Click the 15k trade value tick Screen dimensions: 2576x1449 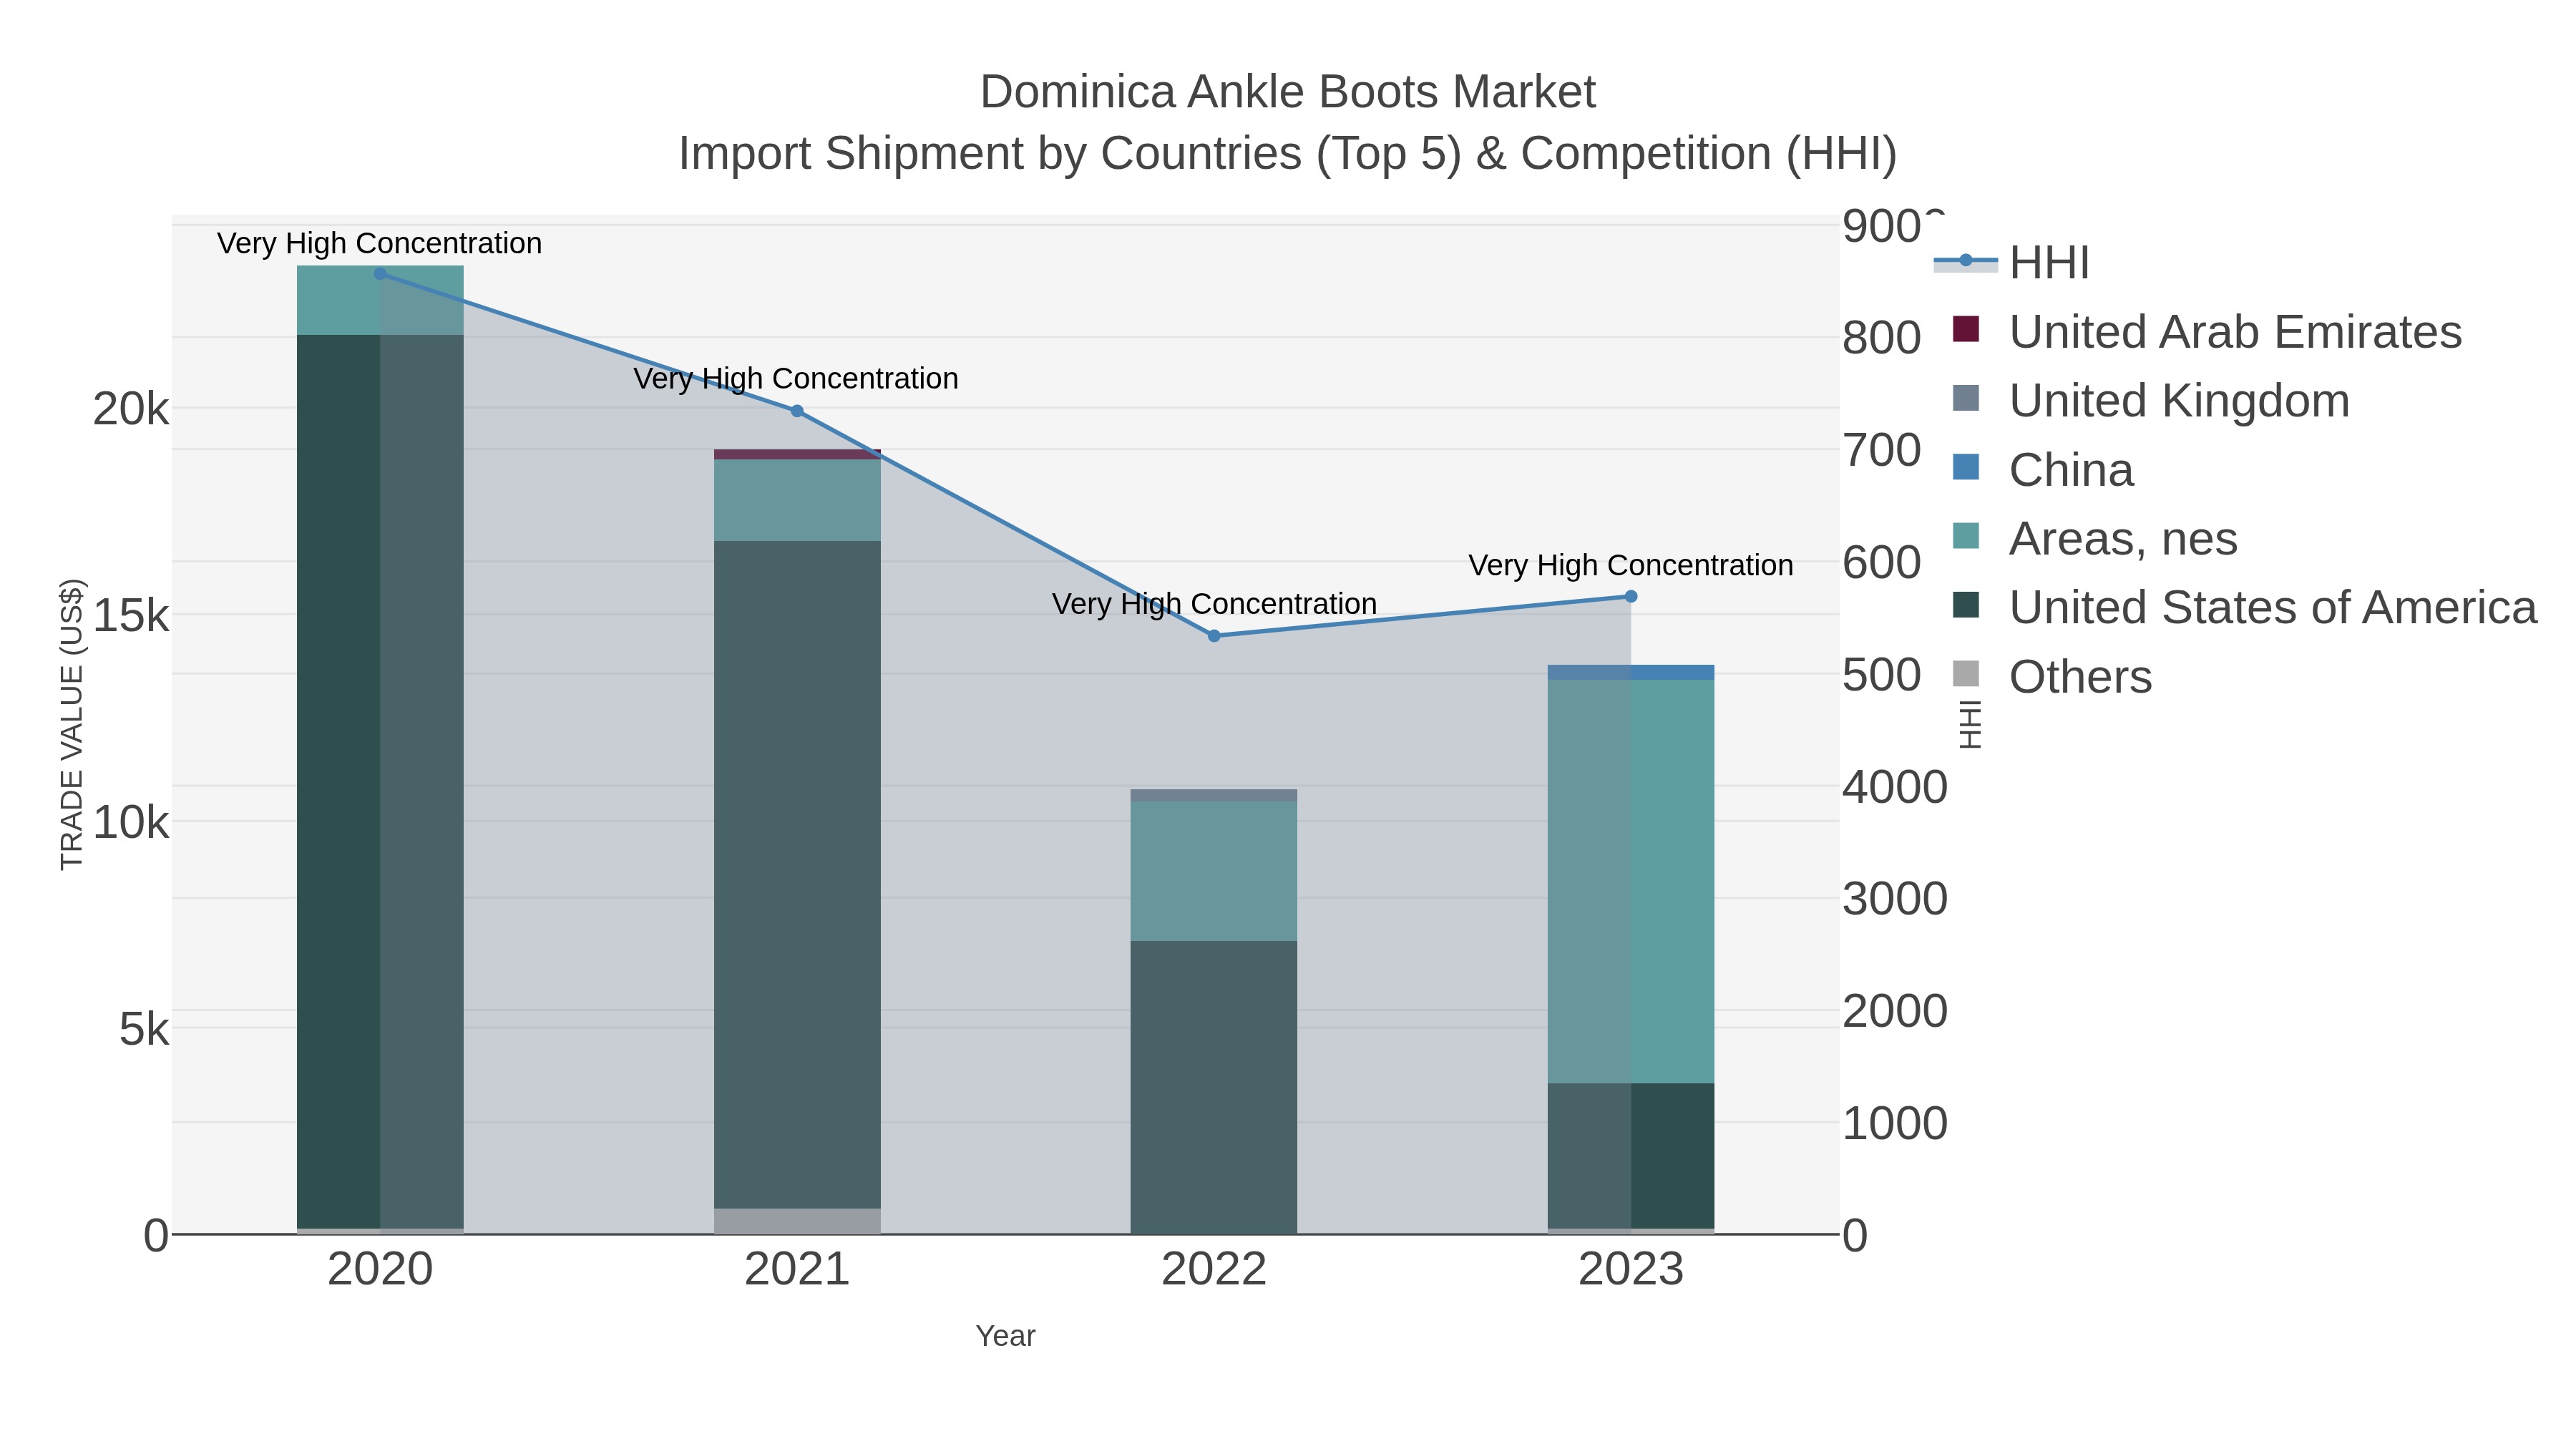point(131,616)
